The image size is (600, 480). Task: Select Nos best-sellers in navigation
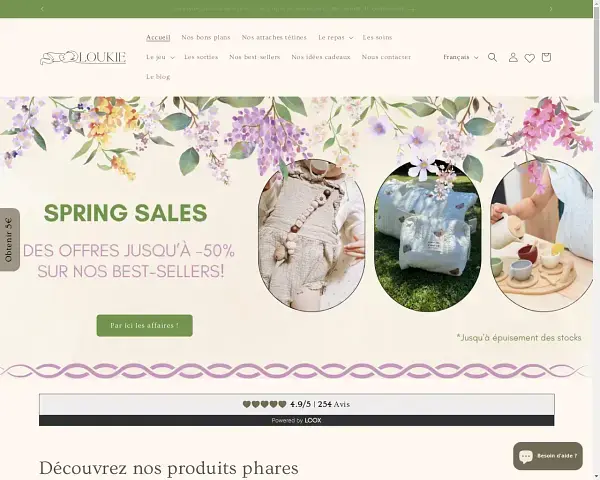pos(254,57)
